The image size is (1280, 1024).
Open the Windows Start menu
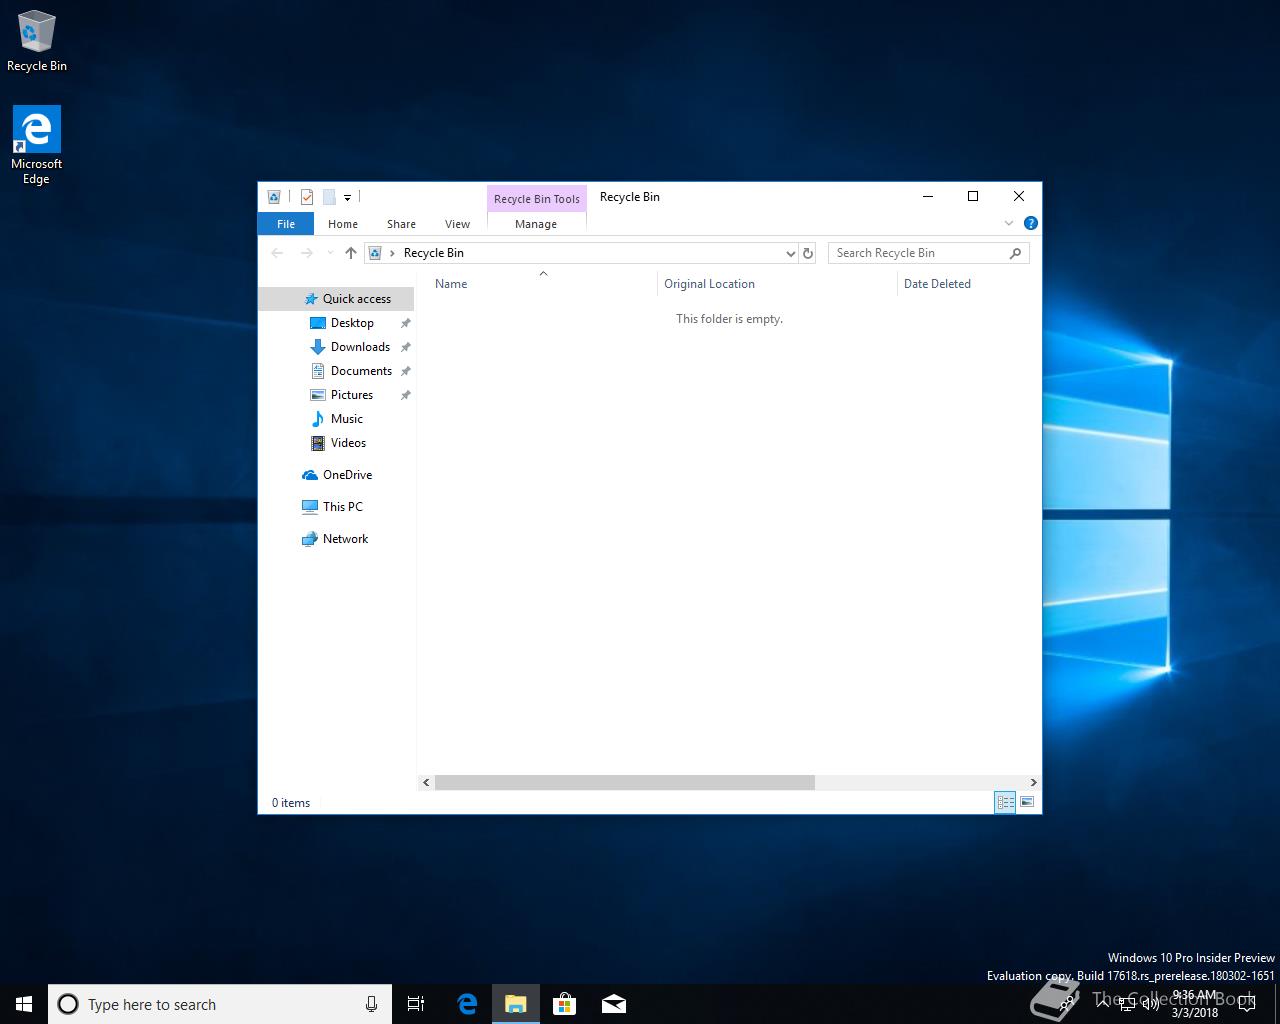coord(24,1004)
